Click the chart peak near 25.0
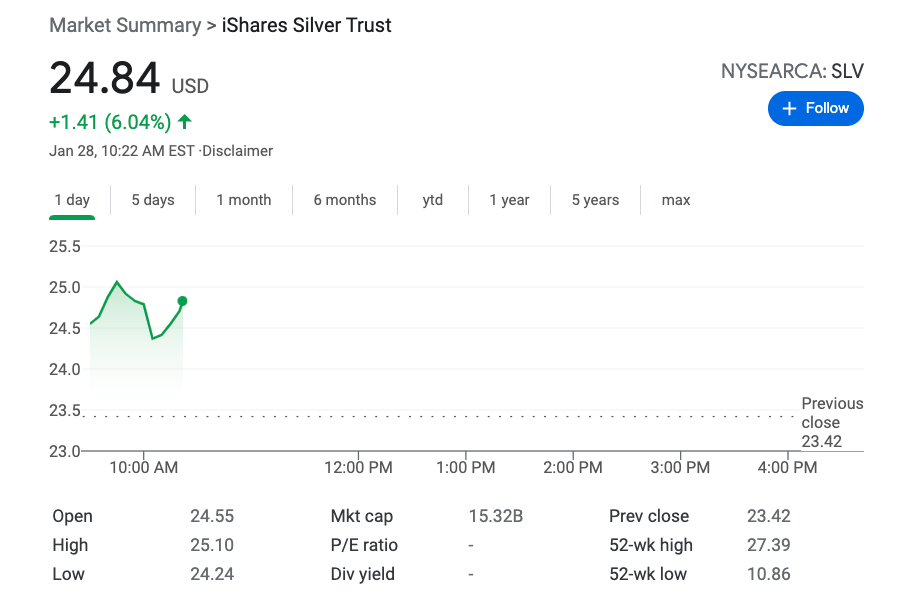This screenshot has width=911, height=606. pyautogui.click(x=117, y=282)
